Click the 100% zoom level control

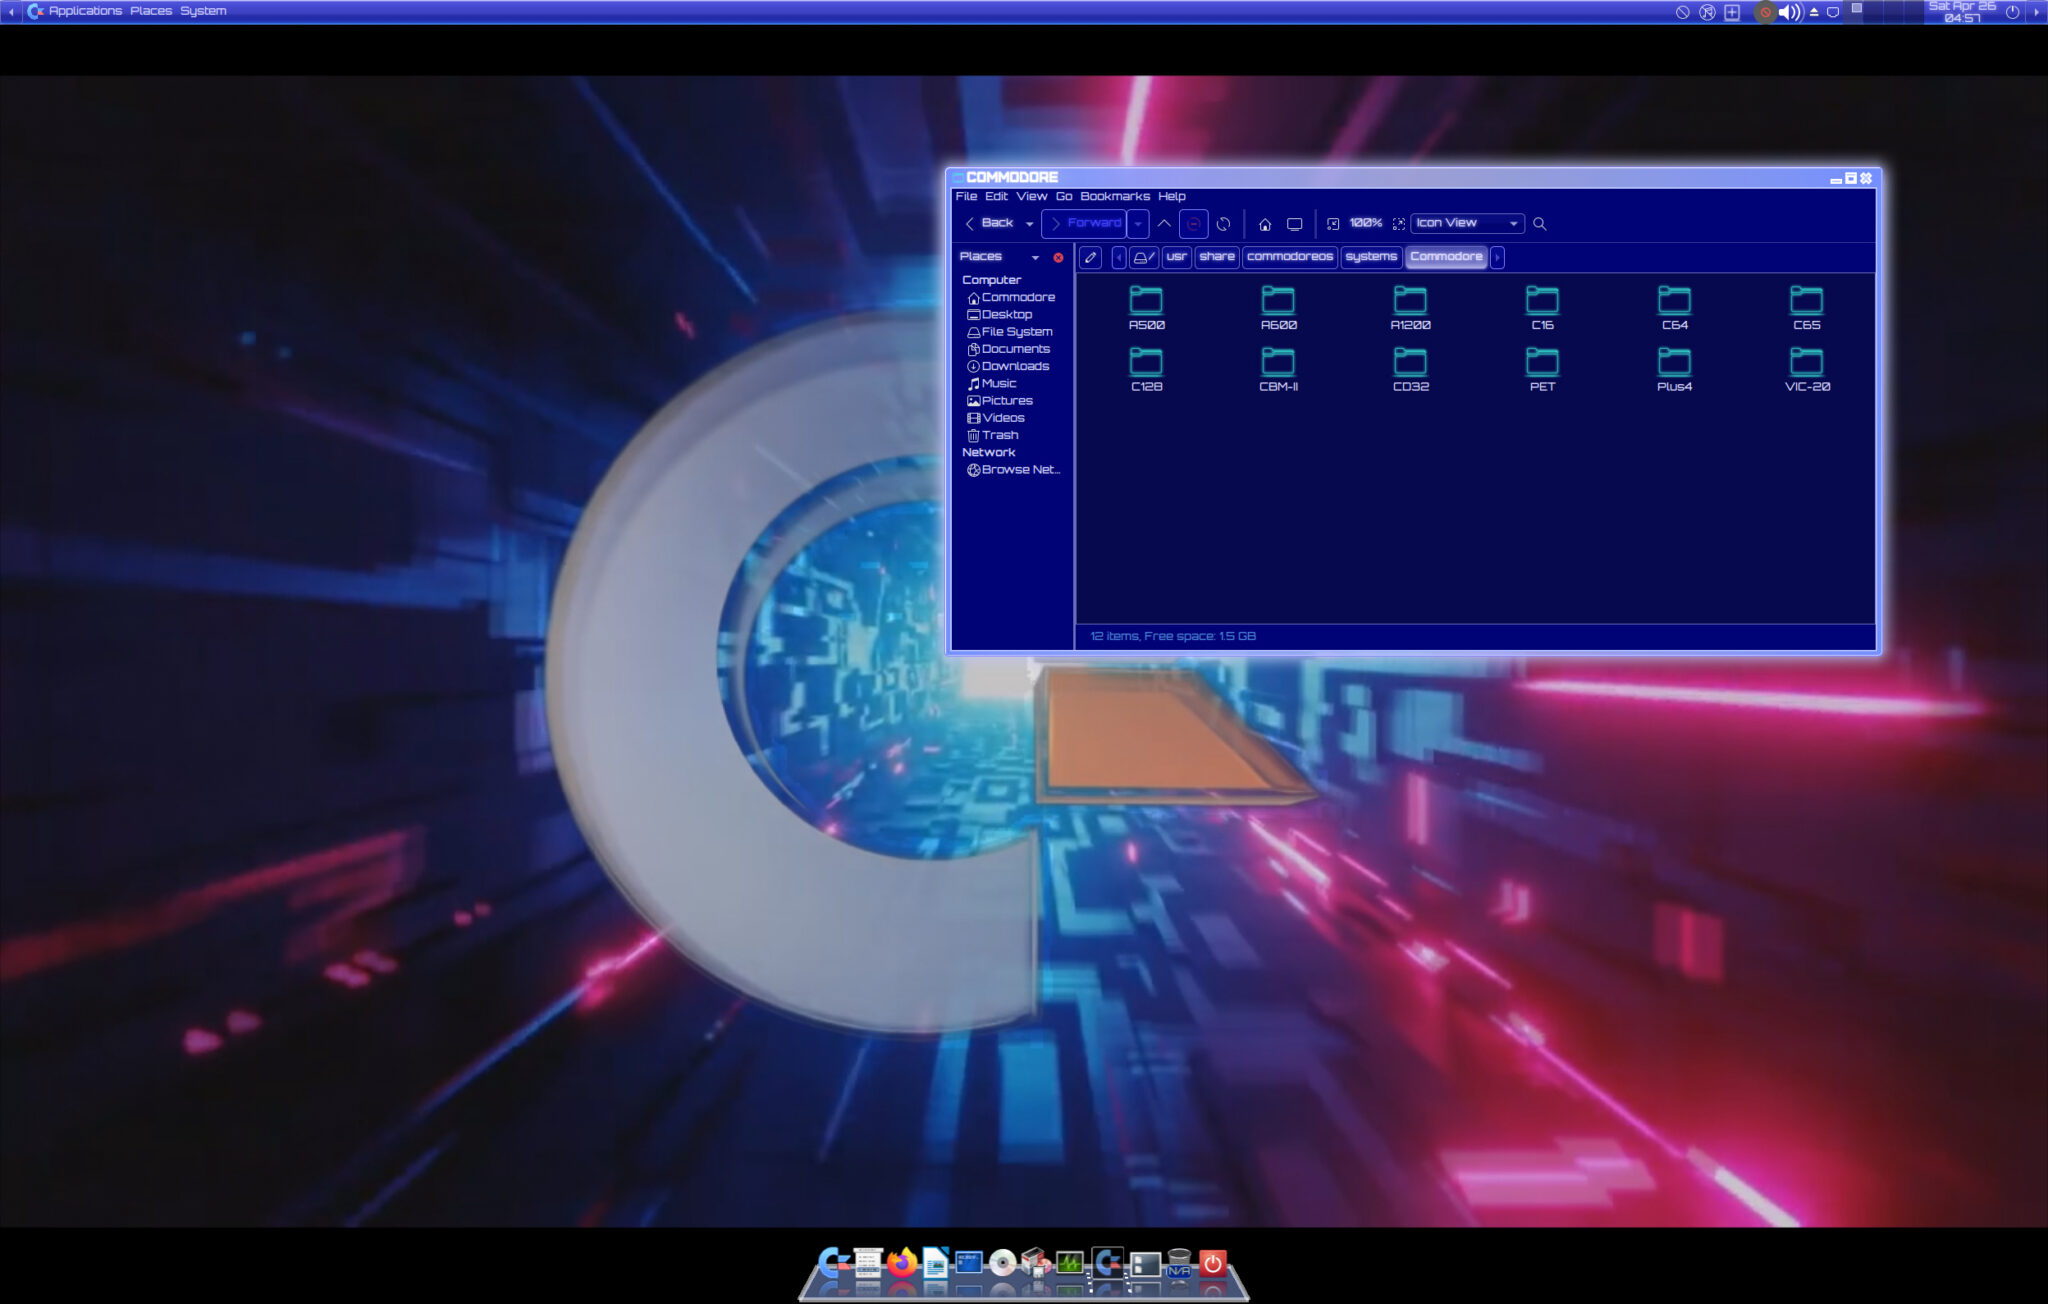pos(1366,224)
